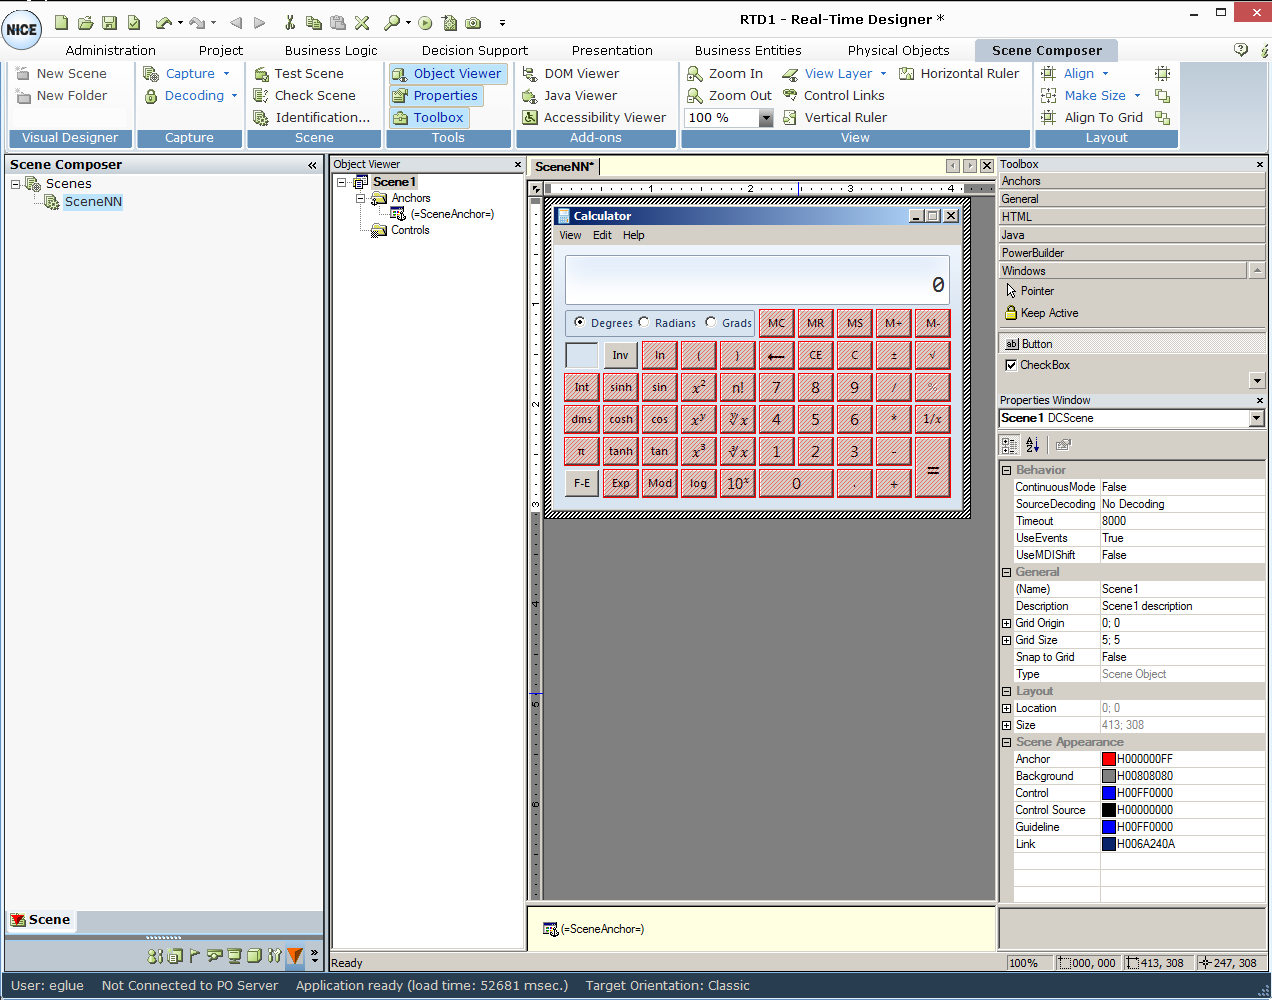1272x1000 pixels.
Task: Switch to the Business Logic ribbon tab
Action: click(x=331, y=50)
